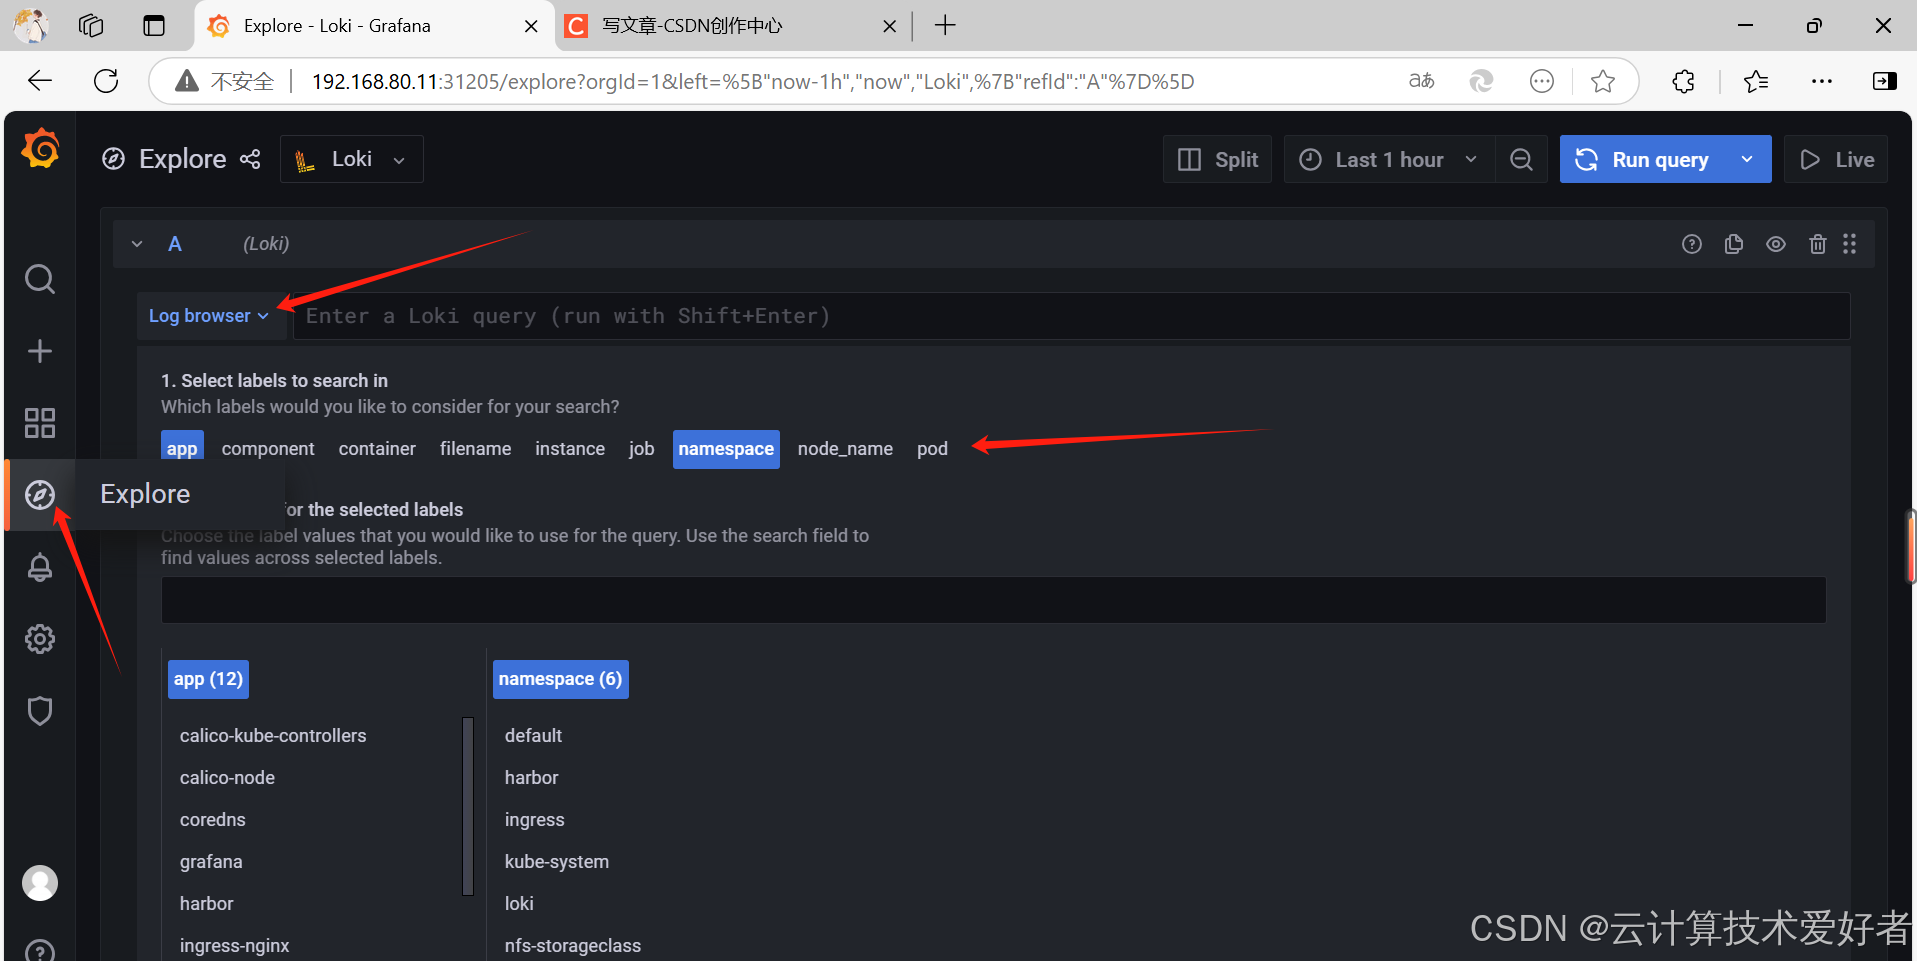
Task: Select namespace value ingress
Action: pyautogui.click(x=534, y=820)
